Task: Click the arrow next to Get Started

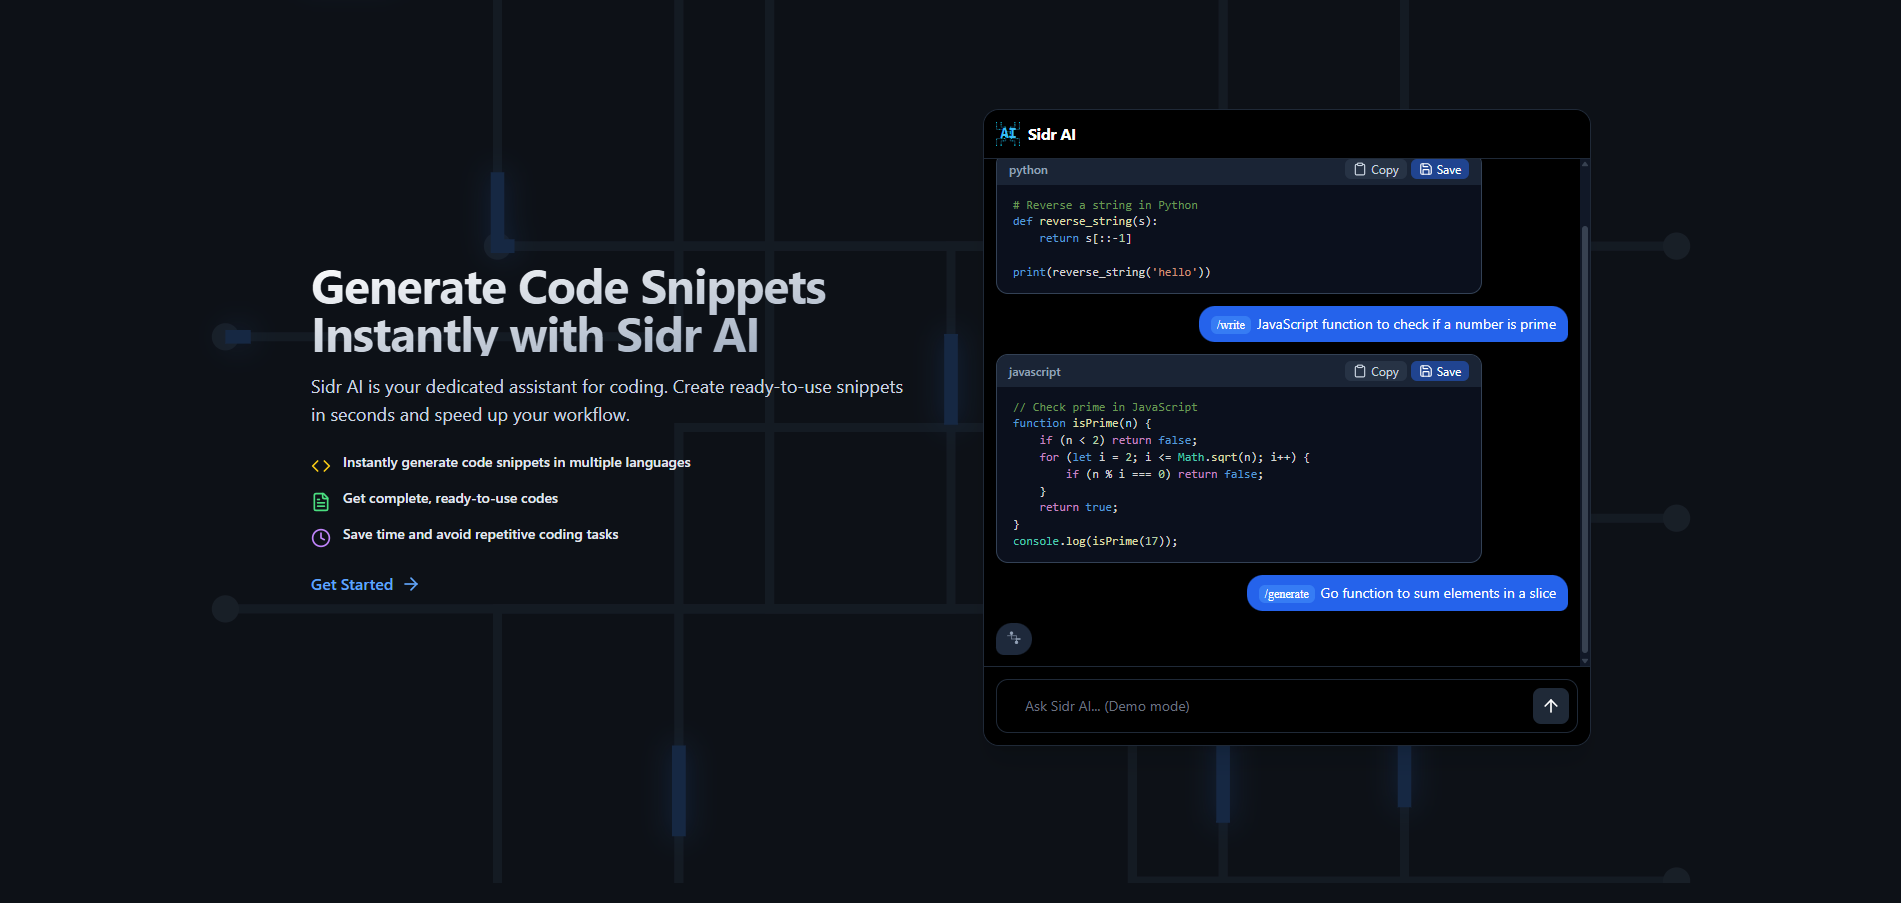Action: pyautogui.click(x=411, y=584)
